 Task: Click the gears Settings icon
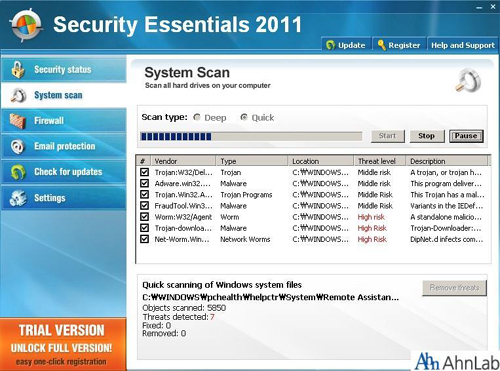pos(18,198)
